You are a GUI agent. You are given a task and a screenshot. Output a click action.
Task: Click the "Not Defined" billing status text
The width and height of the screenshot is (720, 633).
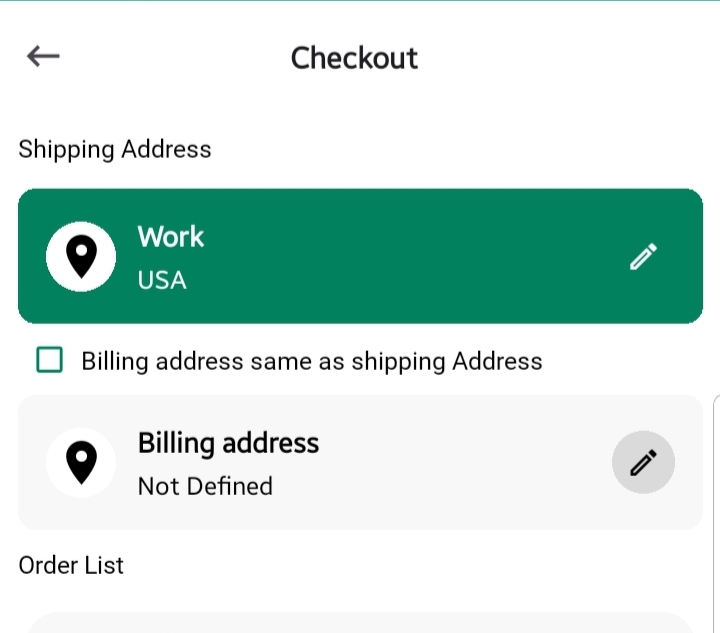pyautogui.click(x=205, y=486)
